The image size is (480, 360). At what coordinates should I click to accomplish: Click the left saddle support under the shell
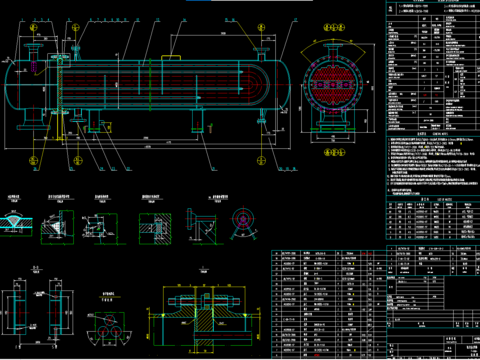94,121
